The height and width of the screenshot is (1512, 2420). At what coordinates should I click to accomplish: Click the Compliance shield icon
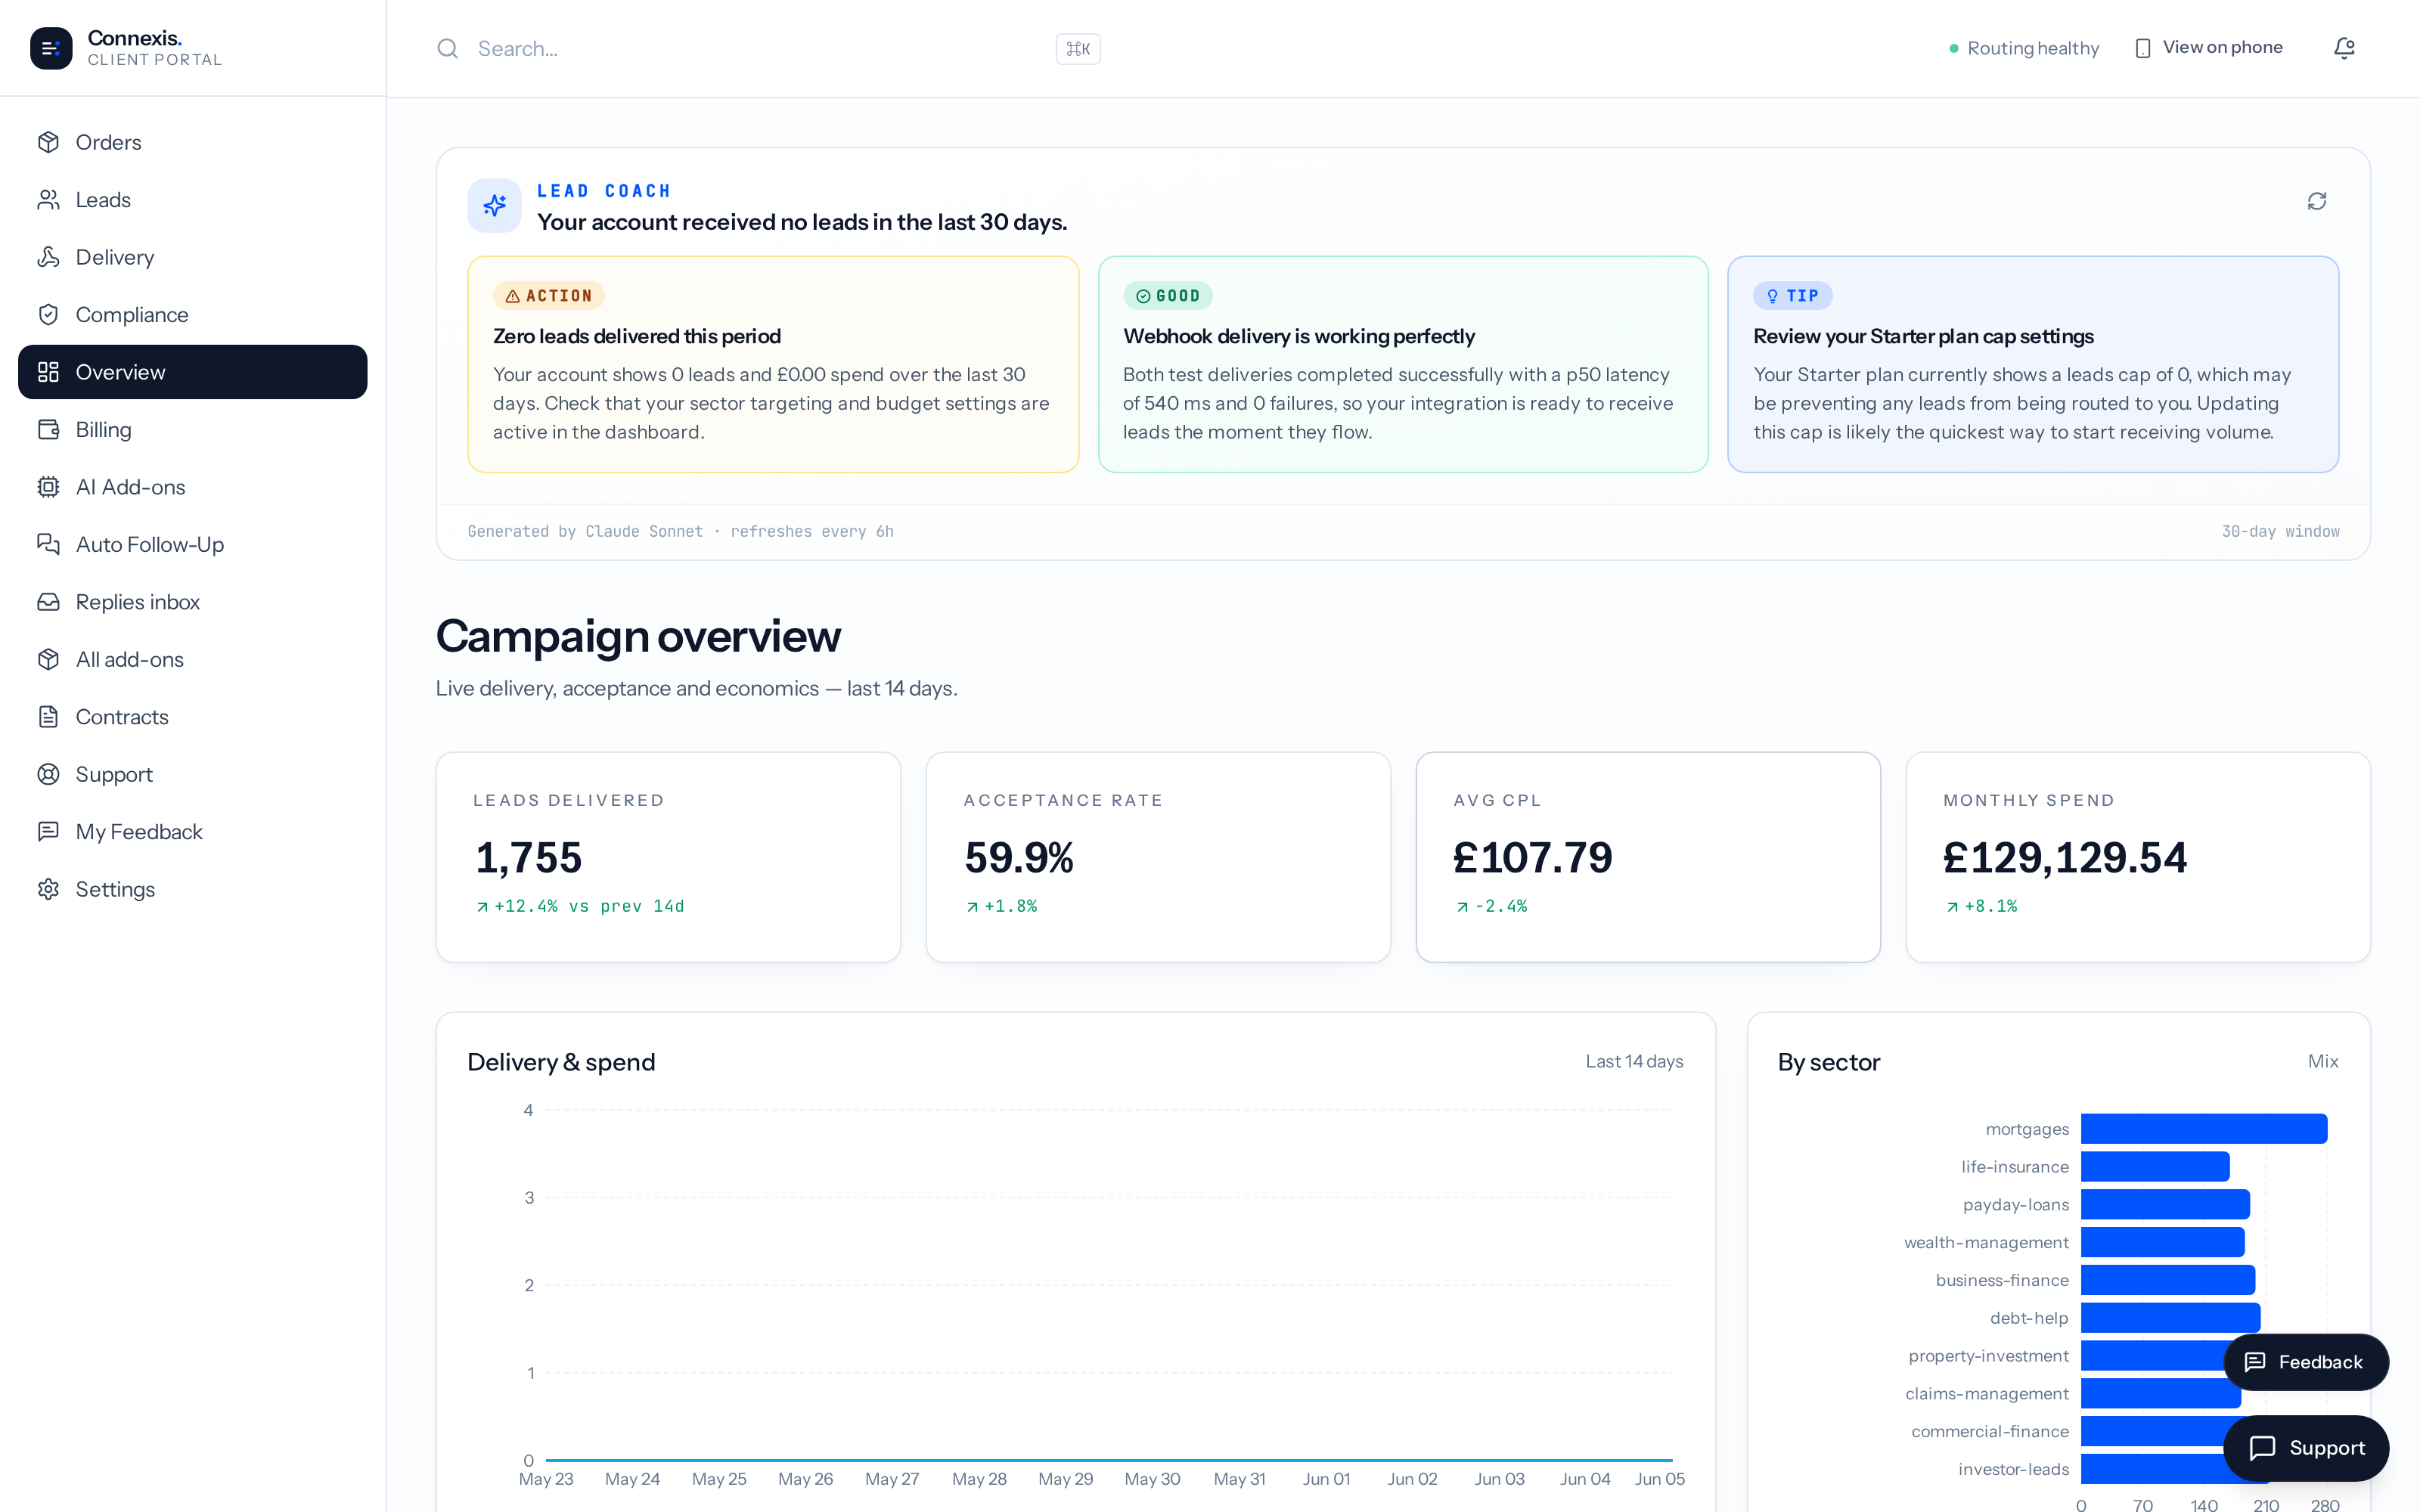[48, 315]
